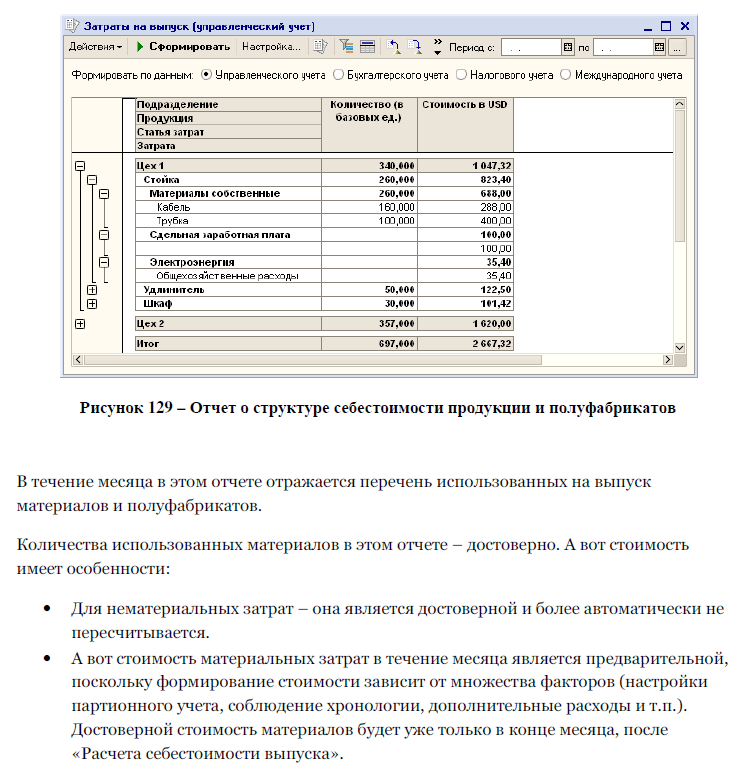The image size is (730, 772).
Task: Select Управленческого учета radio button
Action: point(207,75)
